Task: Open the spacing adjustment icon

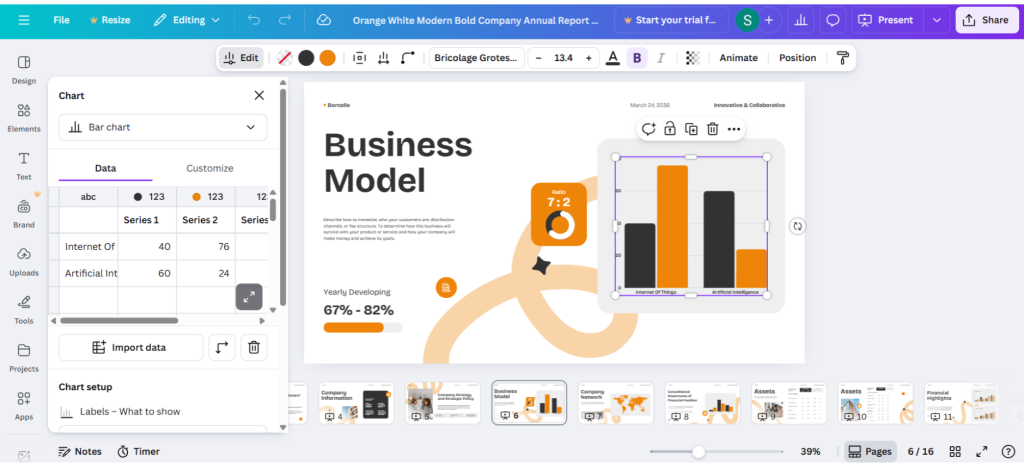Action: pyautogui.click(x=383, y=58)
